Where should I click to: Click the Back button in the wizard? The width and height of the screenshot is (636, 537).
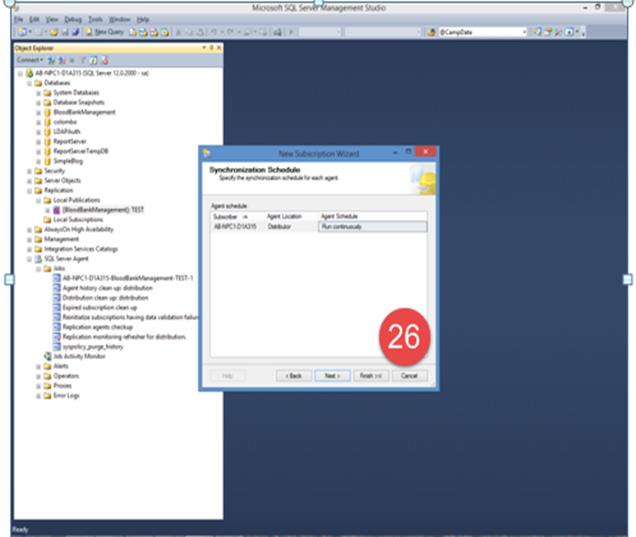click(x=294, y=376)
